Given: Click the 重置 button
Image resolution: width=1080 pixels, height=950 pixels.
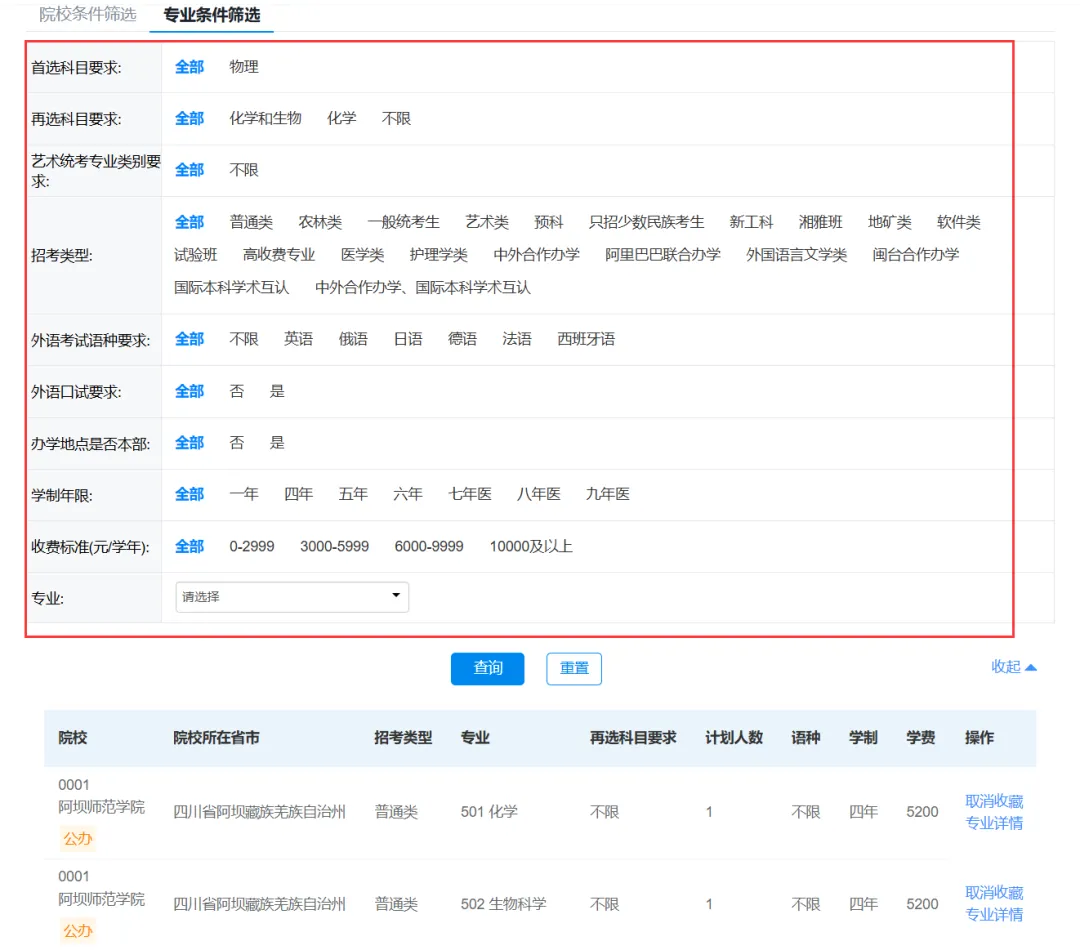Looking at the screenshot, I should tap(574, 668).
